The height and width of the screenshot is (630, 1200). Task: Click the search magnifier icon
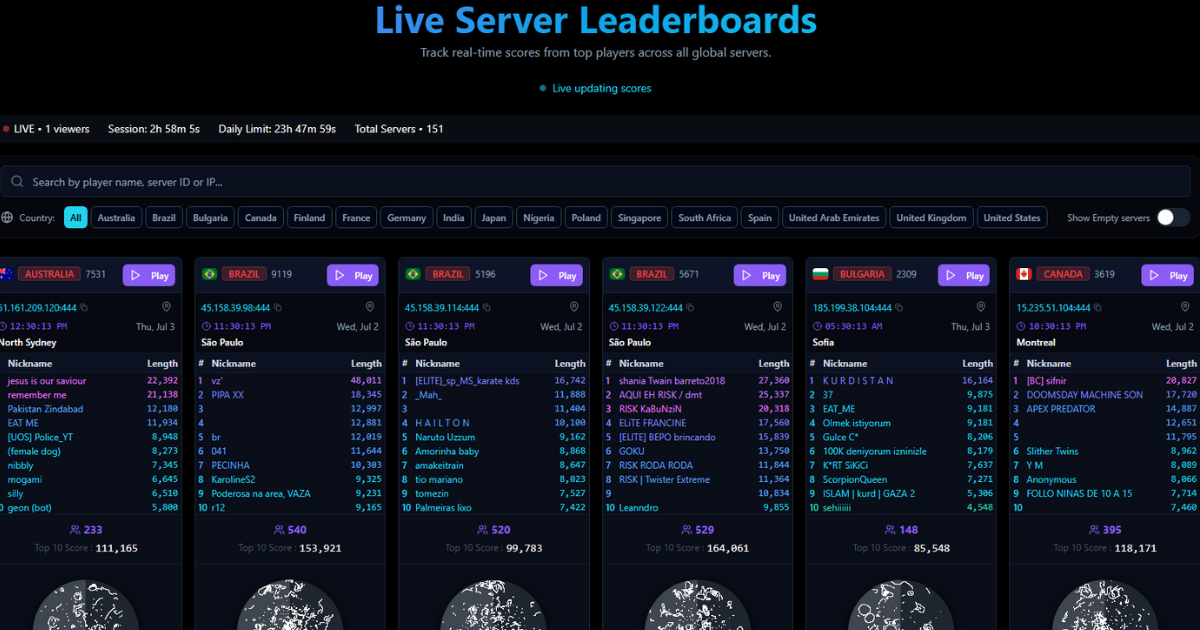[19, 181]
